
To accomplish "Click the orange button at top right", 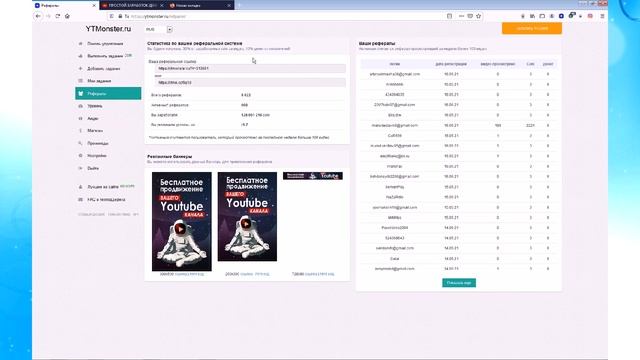I will click(531, 28).
